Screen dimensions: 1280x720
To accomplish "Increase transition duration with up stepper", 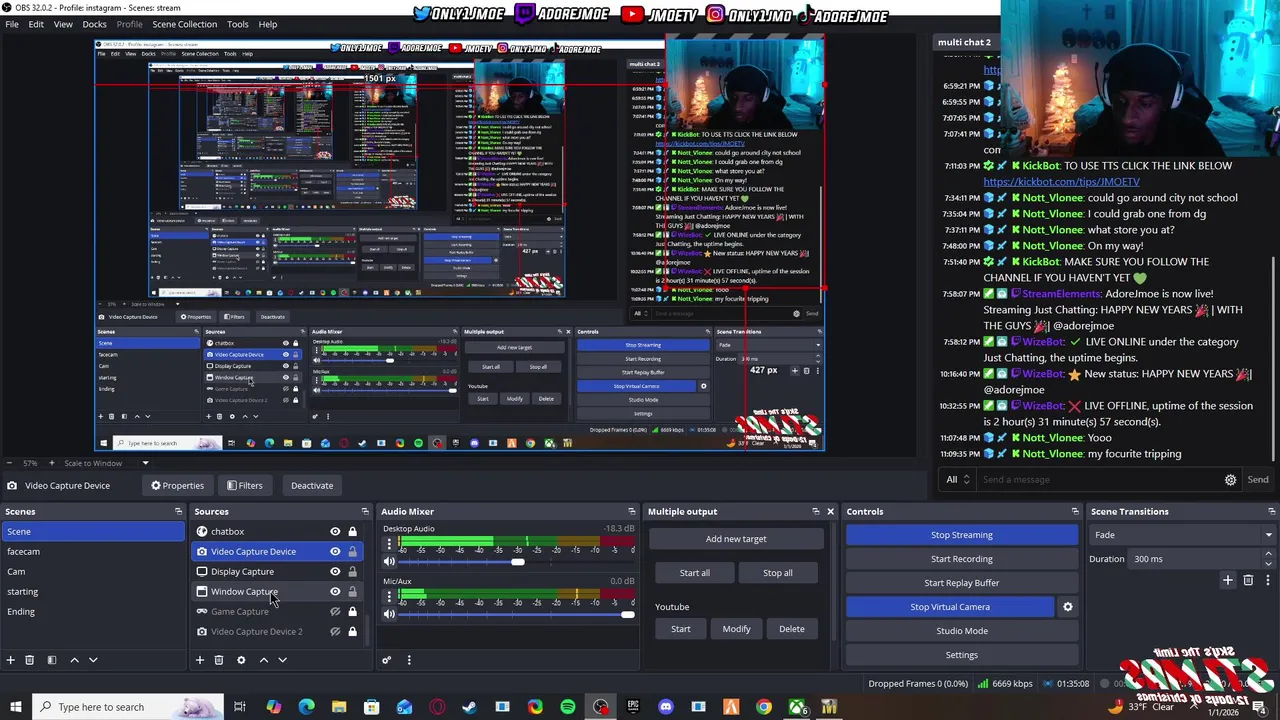I will pyautogui.click(x=1269, y=555).
